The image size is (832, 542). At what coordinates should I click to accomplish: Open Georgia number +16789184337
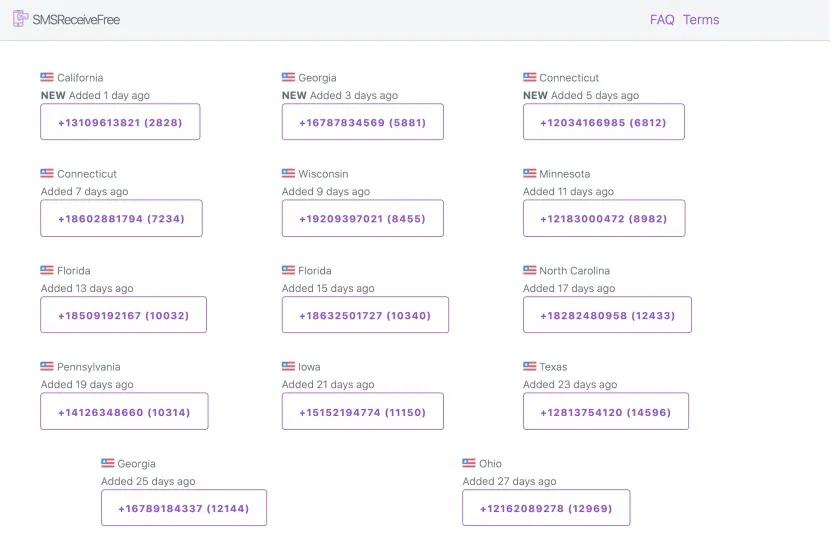pos(184,508)
